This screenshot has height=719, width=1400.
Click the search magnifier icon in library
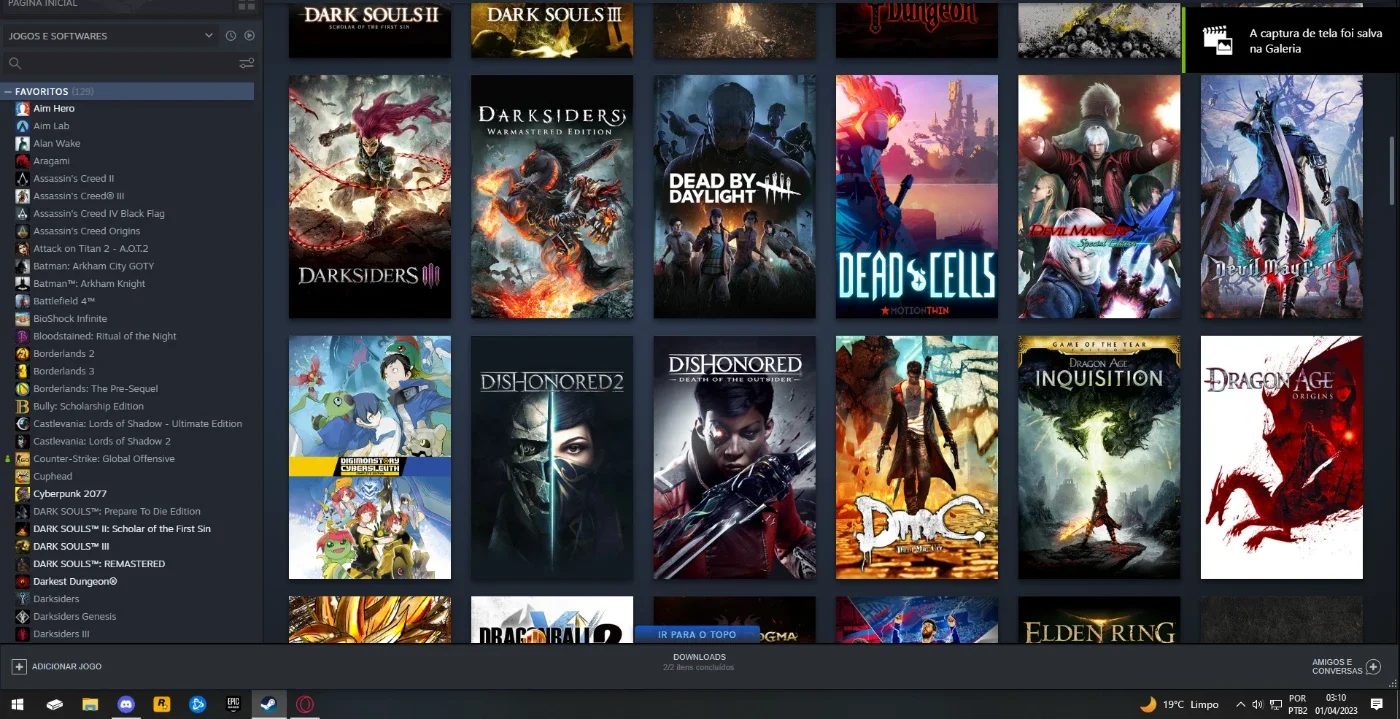point(15,64)
